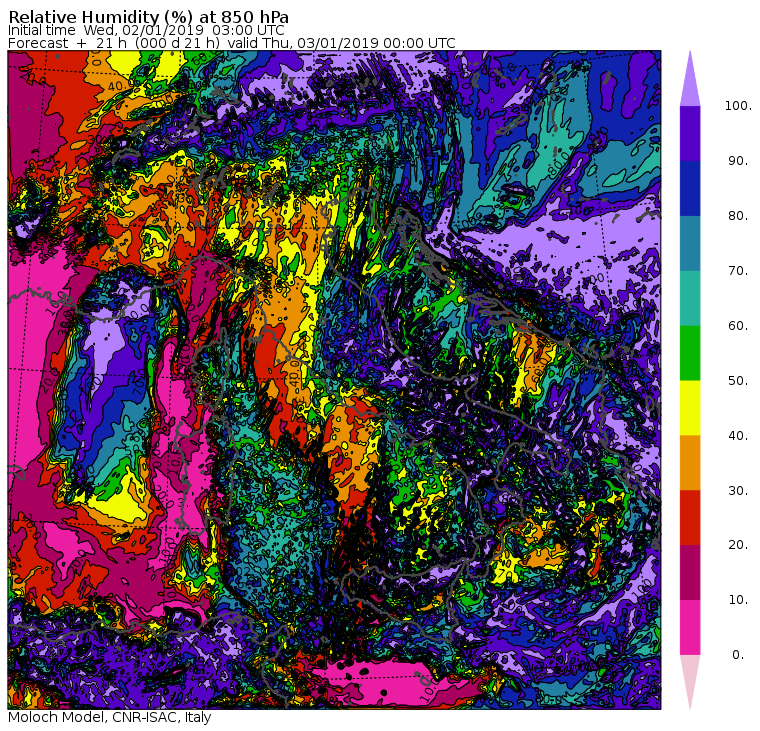
Task: Pick the green 50–60 colorbar segment
Action: tap(690, 353)
